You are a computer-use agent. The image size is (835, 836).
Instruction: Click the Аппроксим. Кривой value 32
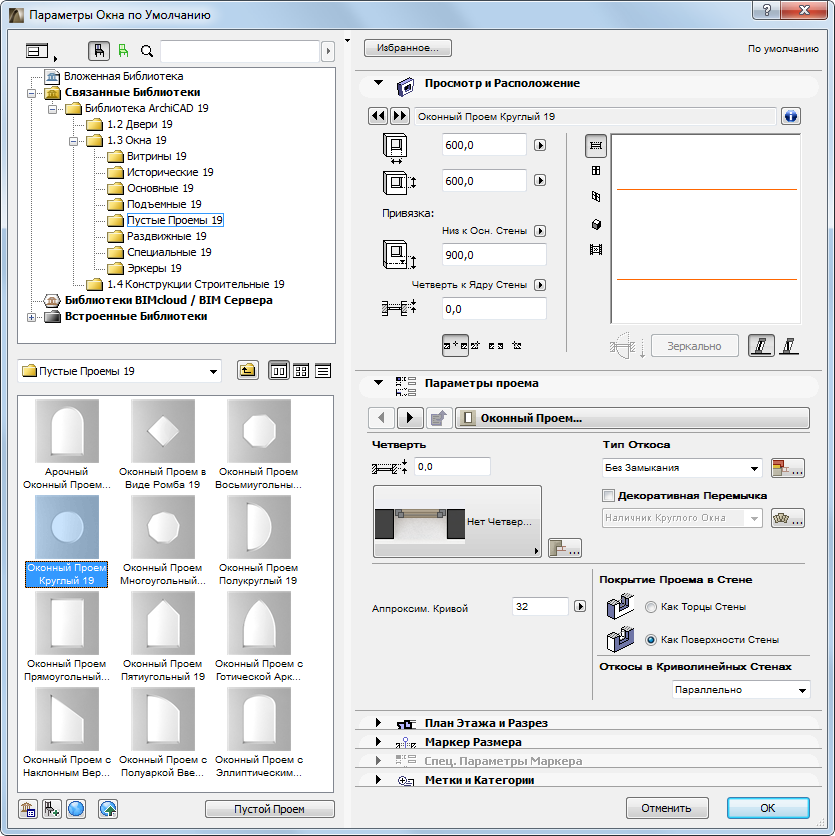point(540,607)
